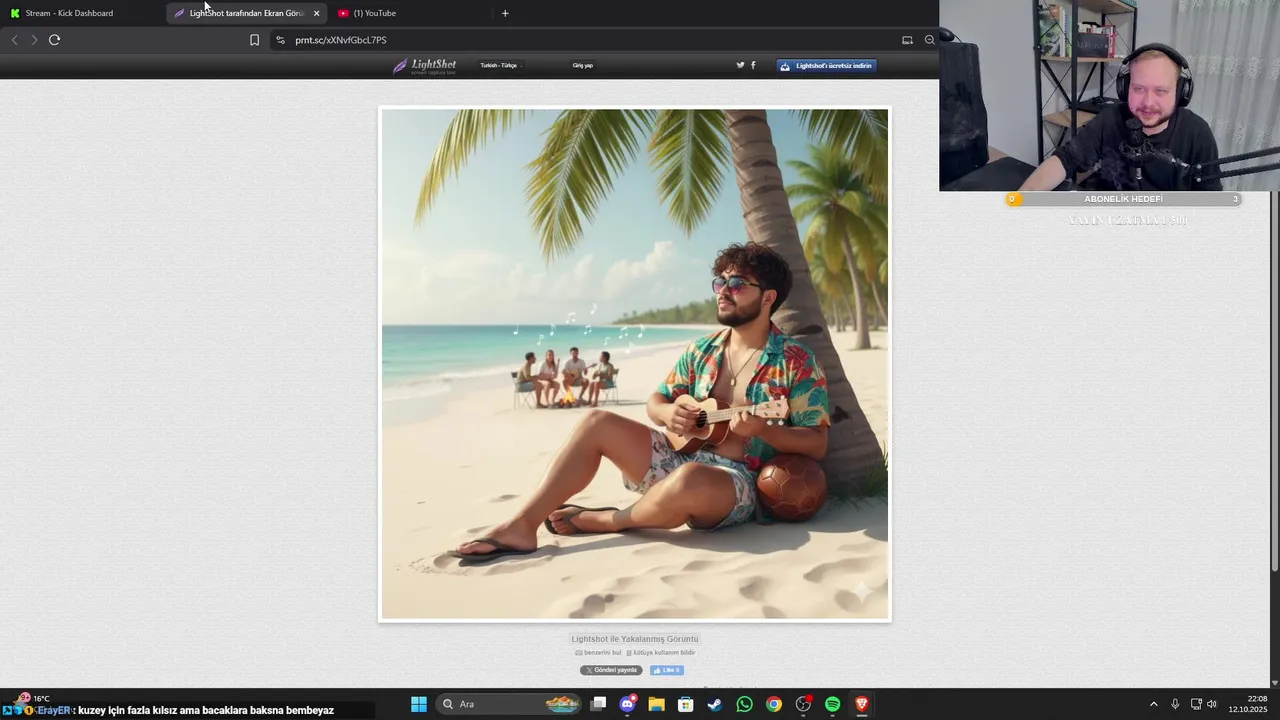1280x720 pixels.
Task: Open a new browser tab
Action: 505,13
